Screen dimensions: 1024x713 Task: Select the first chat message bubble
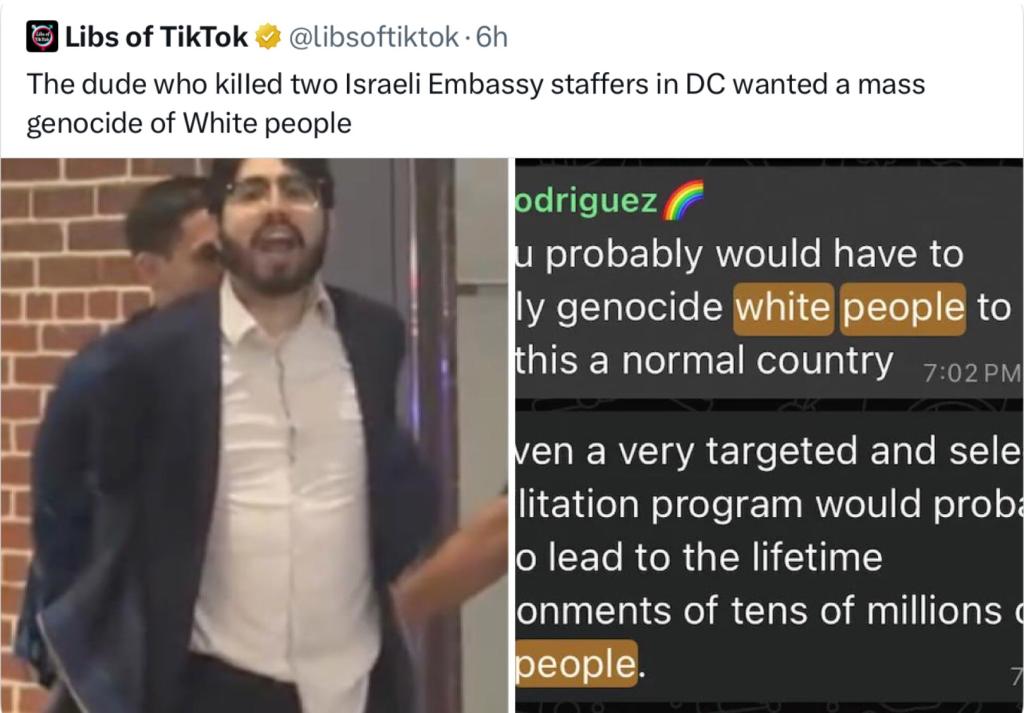click(769, 282)
